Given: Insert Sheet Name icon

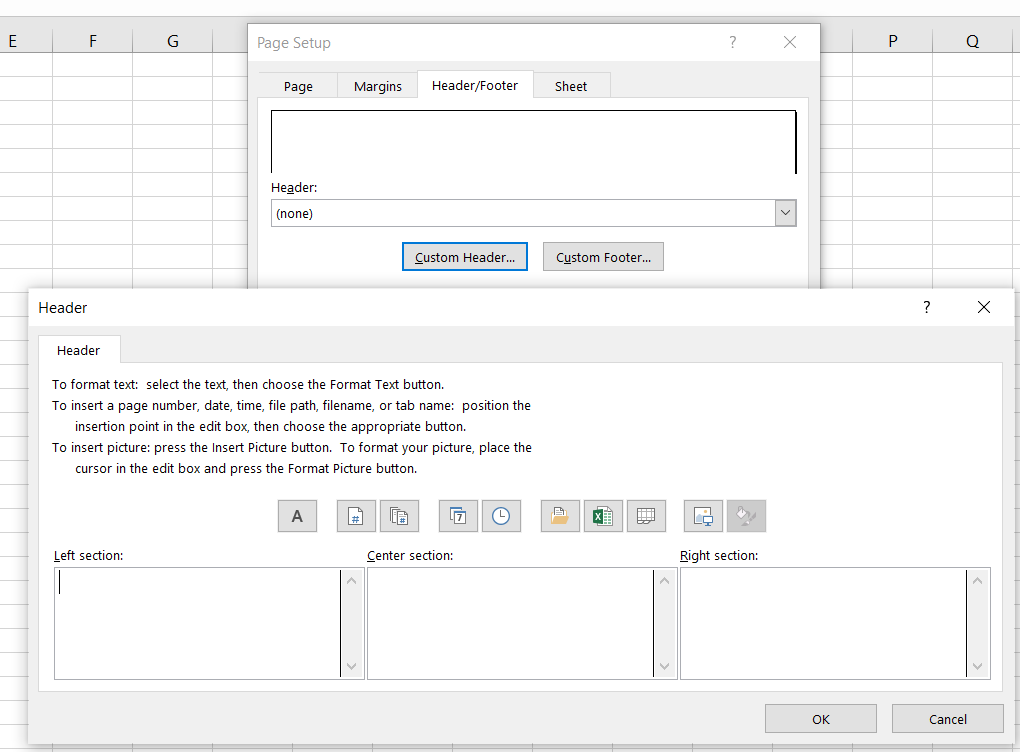Looking at the screenshot, I should coord(646,516).
